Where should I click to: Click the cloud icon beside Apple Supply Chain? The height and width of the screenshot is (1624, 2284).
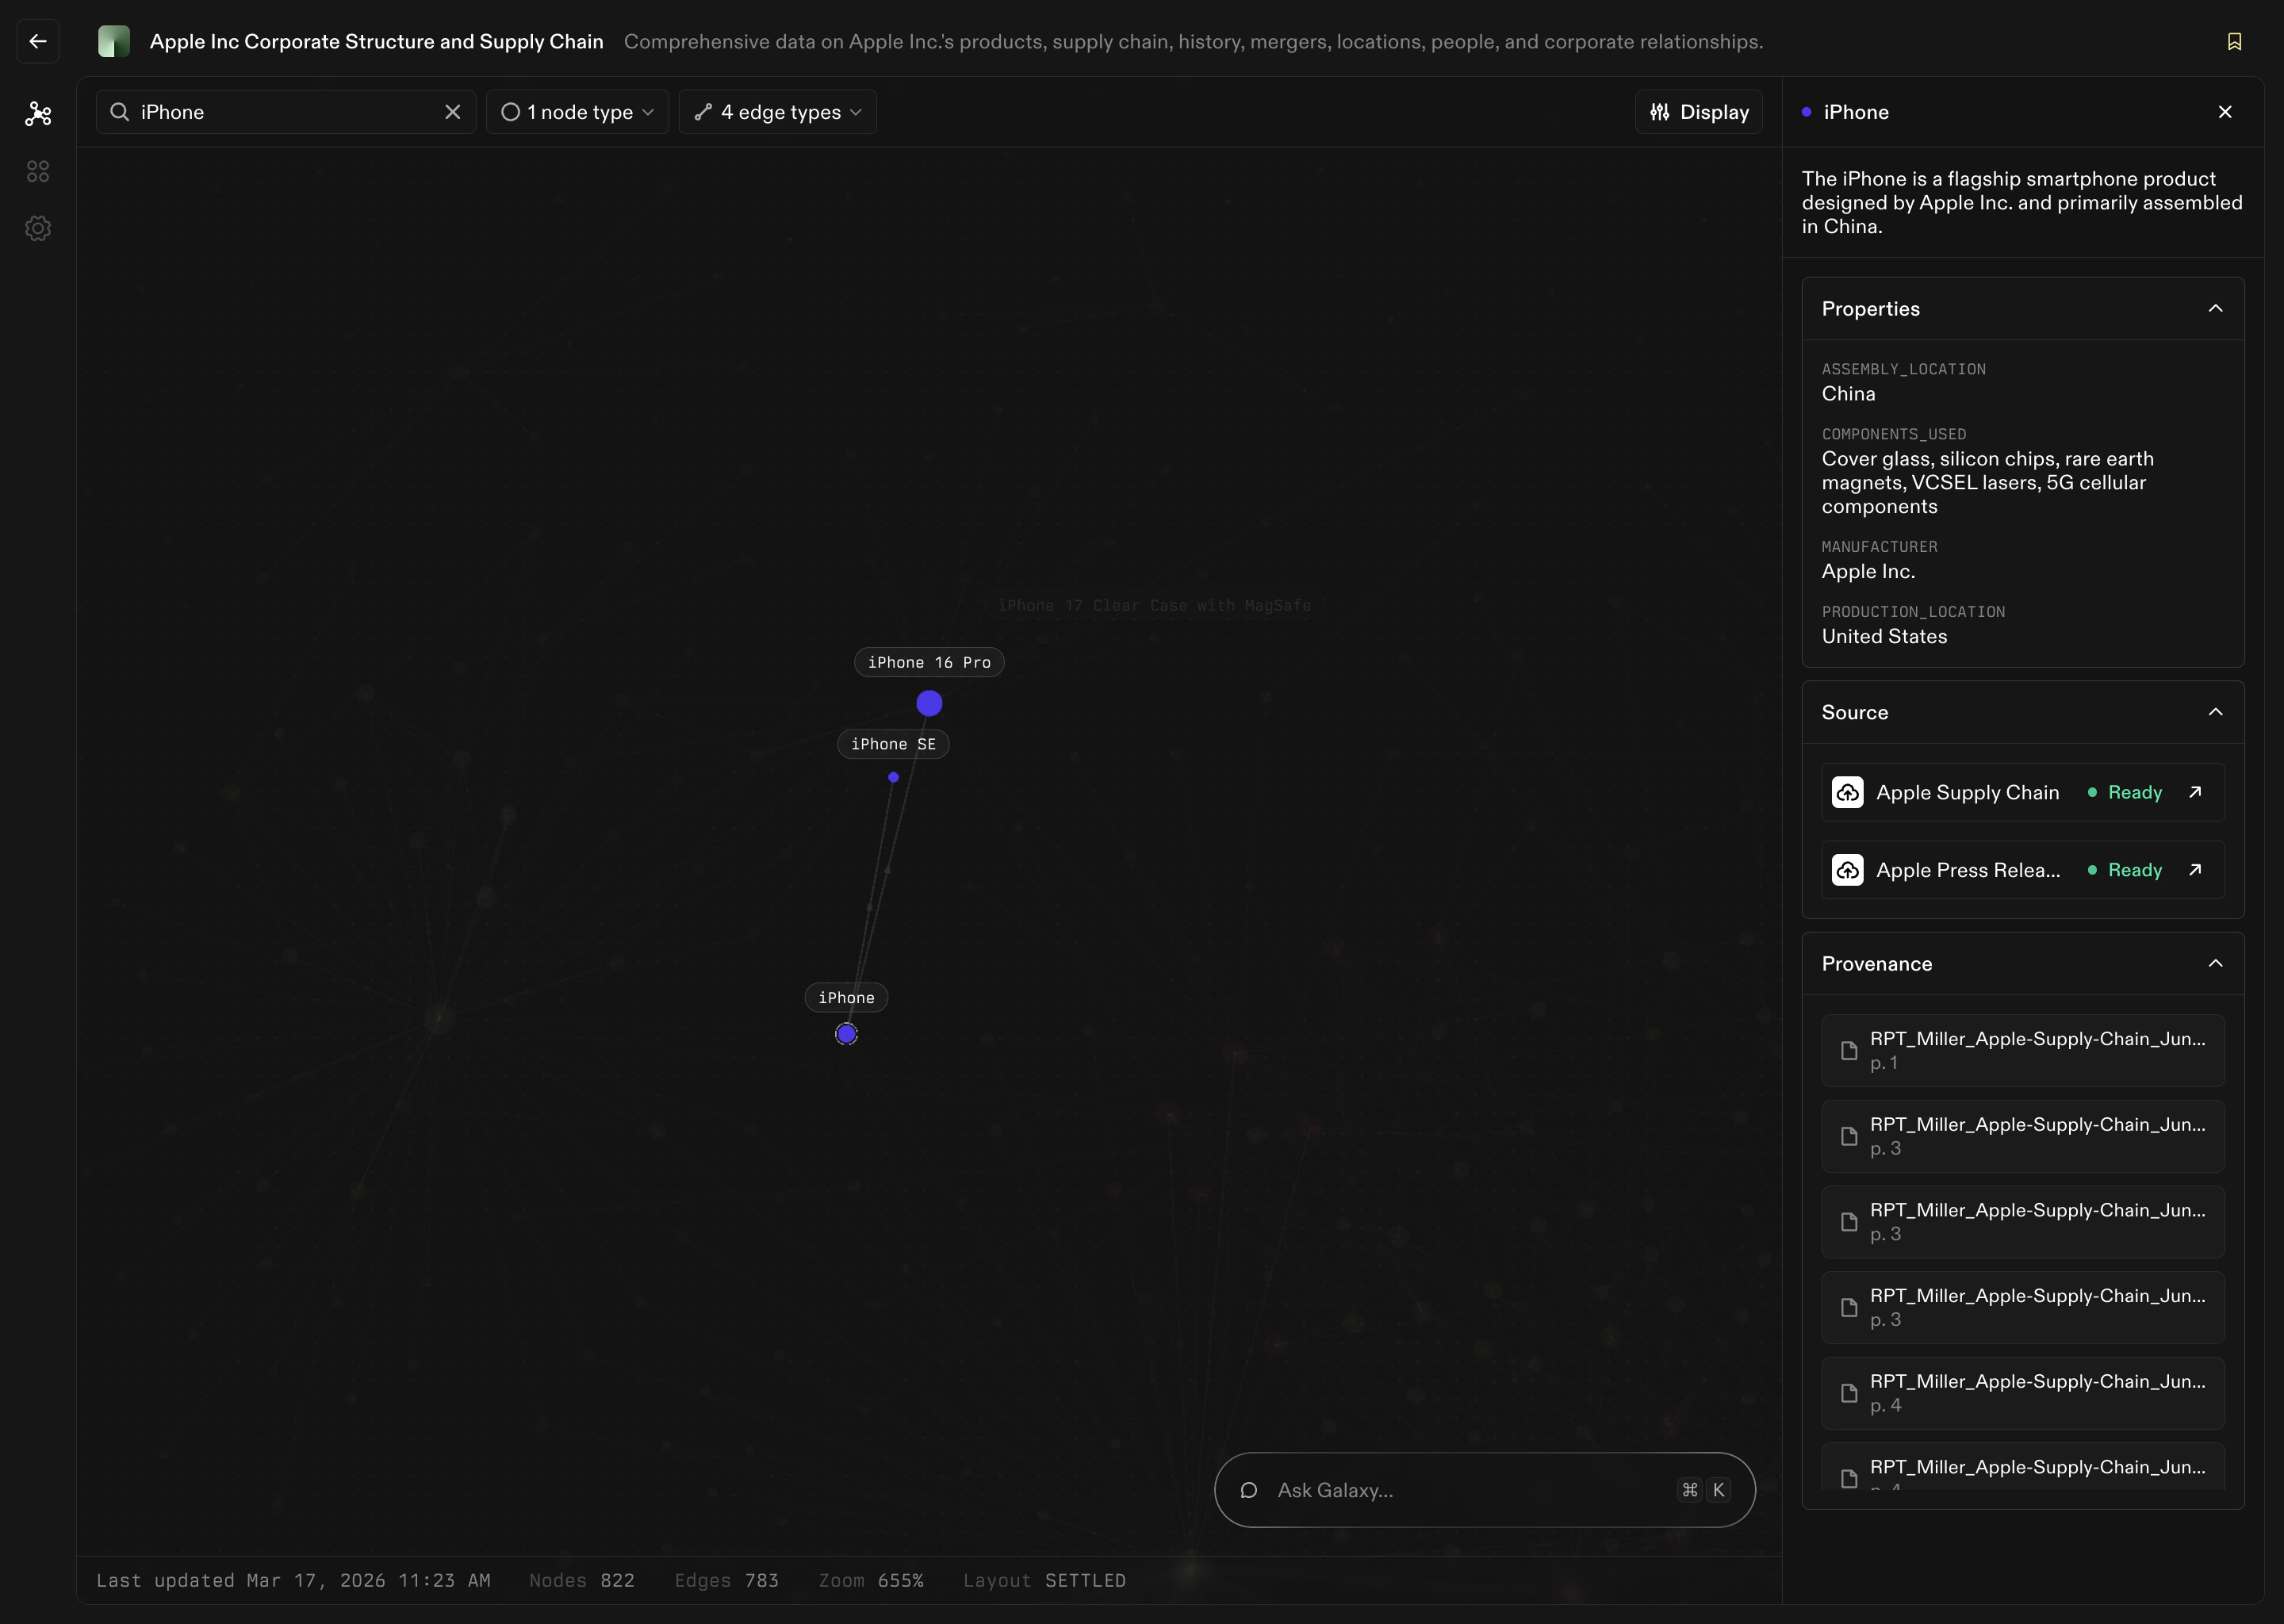pyautogui.click(x=1847, y=792)
